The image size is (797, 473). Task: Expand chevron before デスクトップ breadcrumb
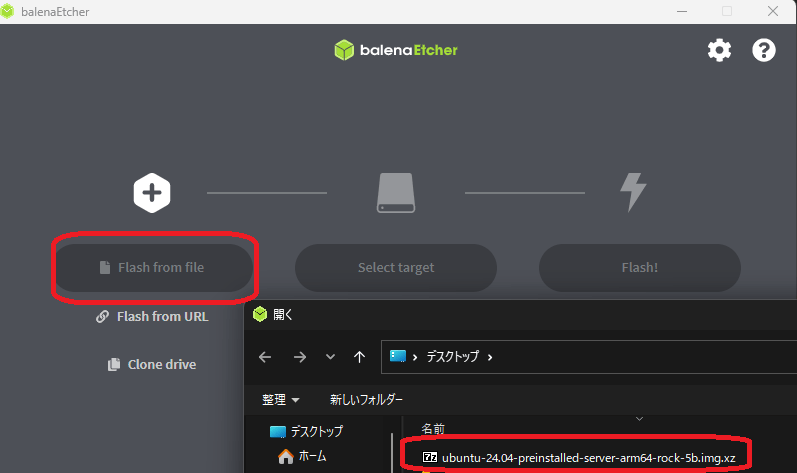pyautogui.click(x=415, y=357)
